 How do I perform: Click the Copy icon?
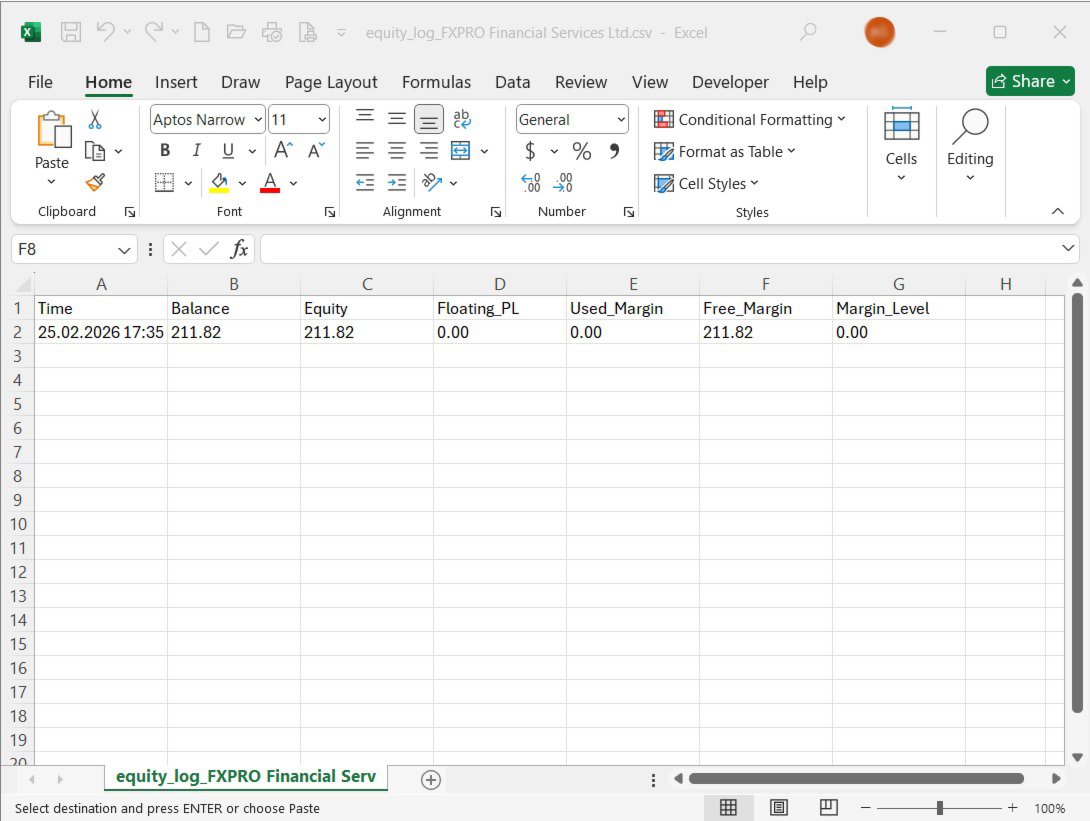(x=95, y=151)
